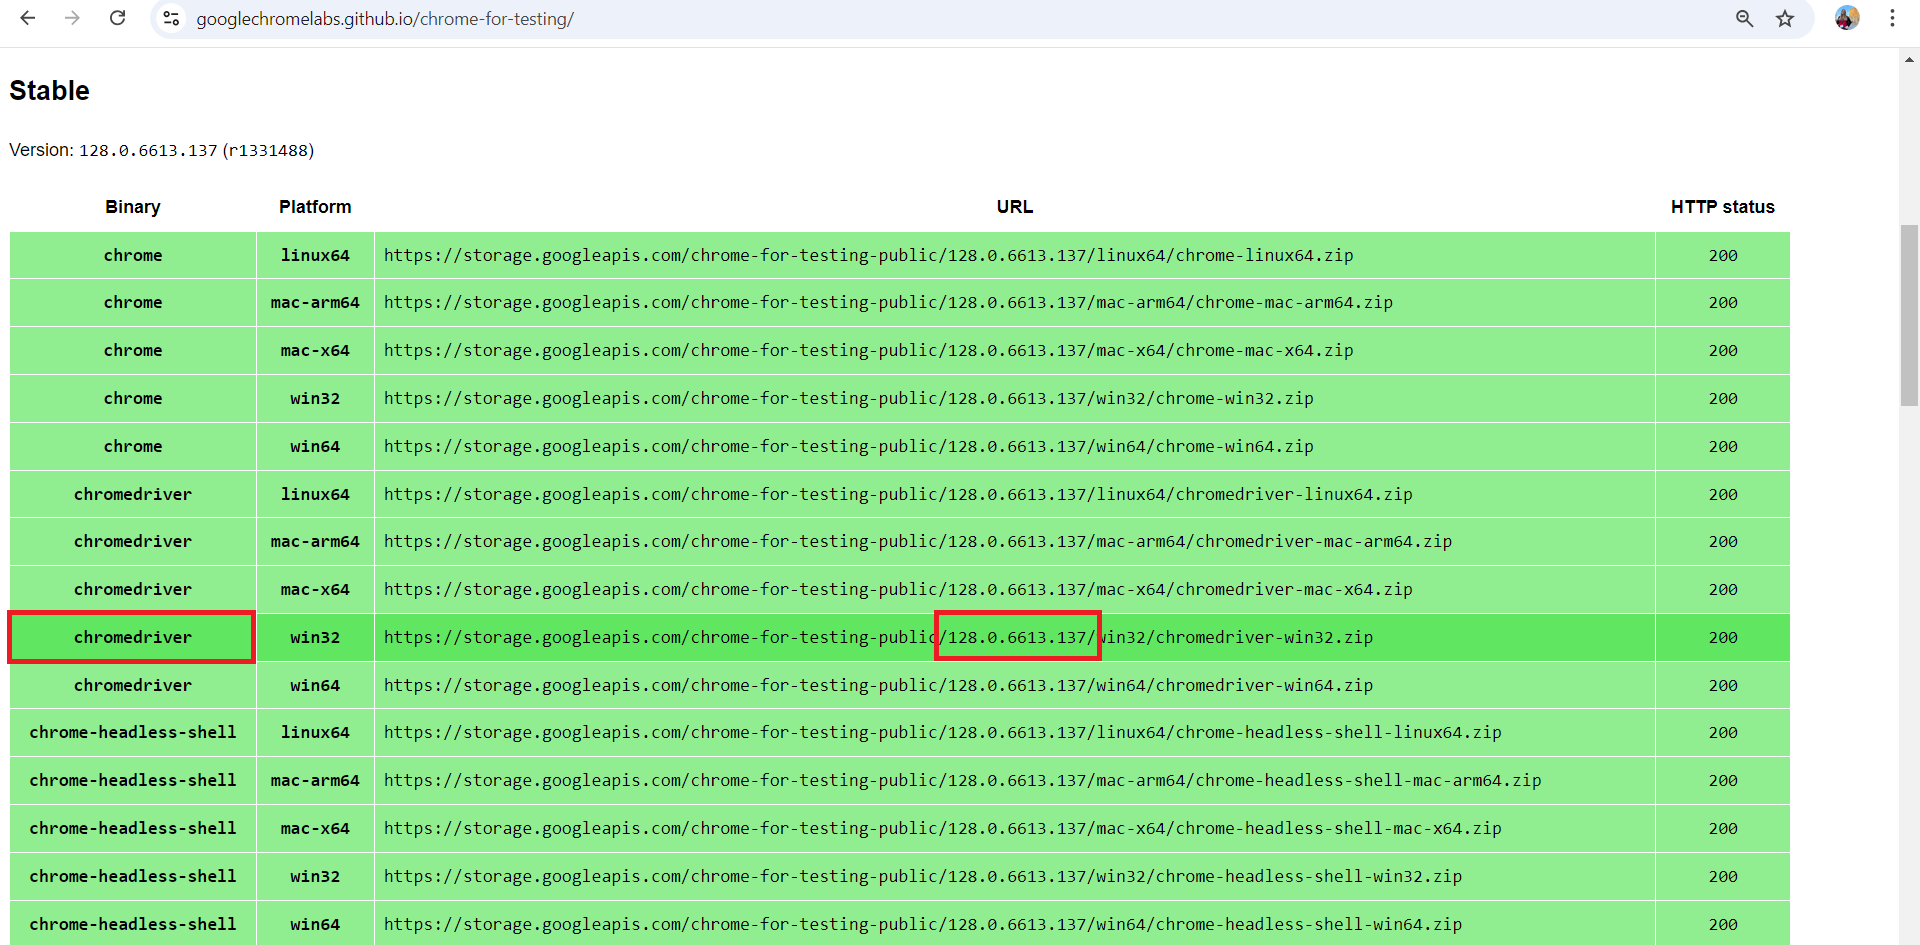Click the Stable version number text
Screen dimensions: 1920x945
click(148, 151)
